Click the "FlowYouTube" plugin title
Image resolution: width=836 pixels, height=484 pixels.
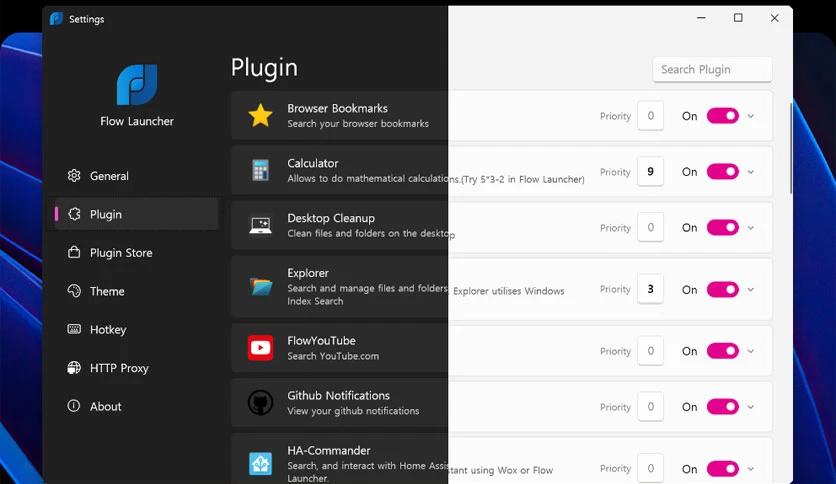point(321,341)
